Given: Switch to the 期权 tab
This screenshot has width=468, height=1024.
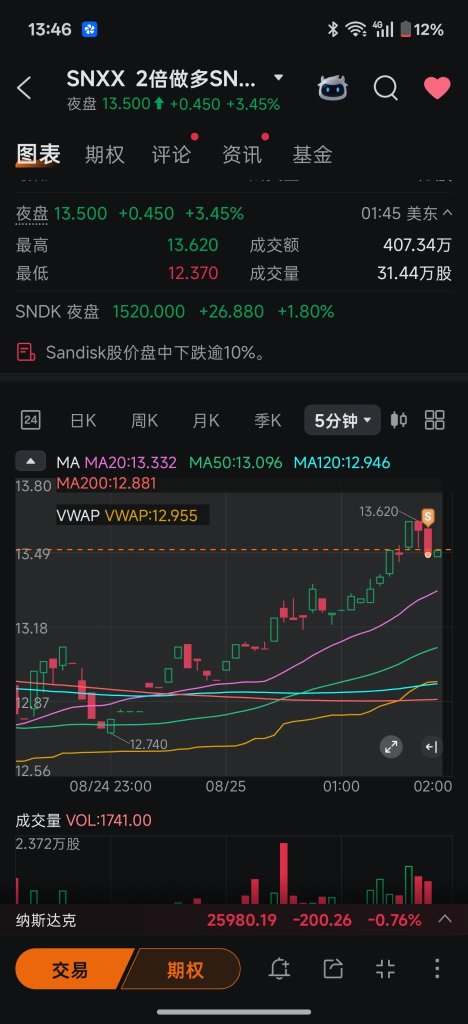Looking at the screenshot, I should pyautogui.click(x=104, y=155).
